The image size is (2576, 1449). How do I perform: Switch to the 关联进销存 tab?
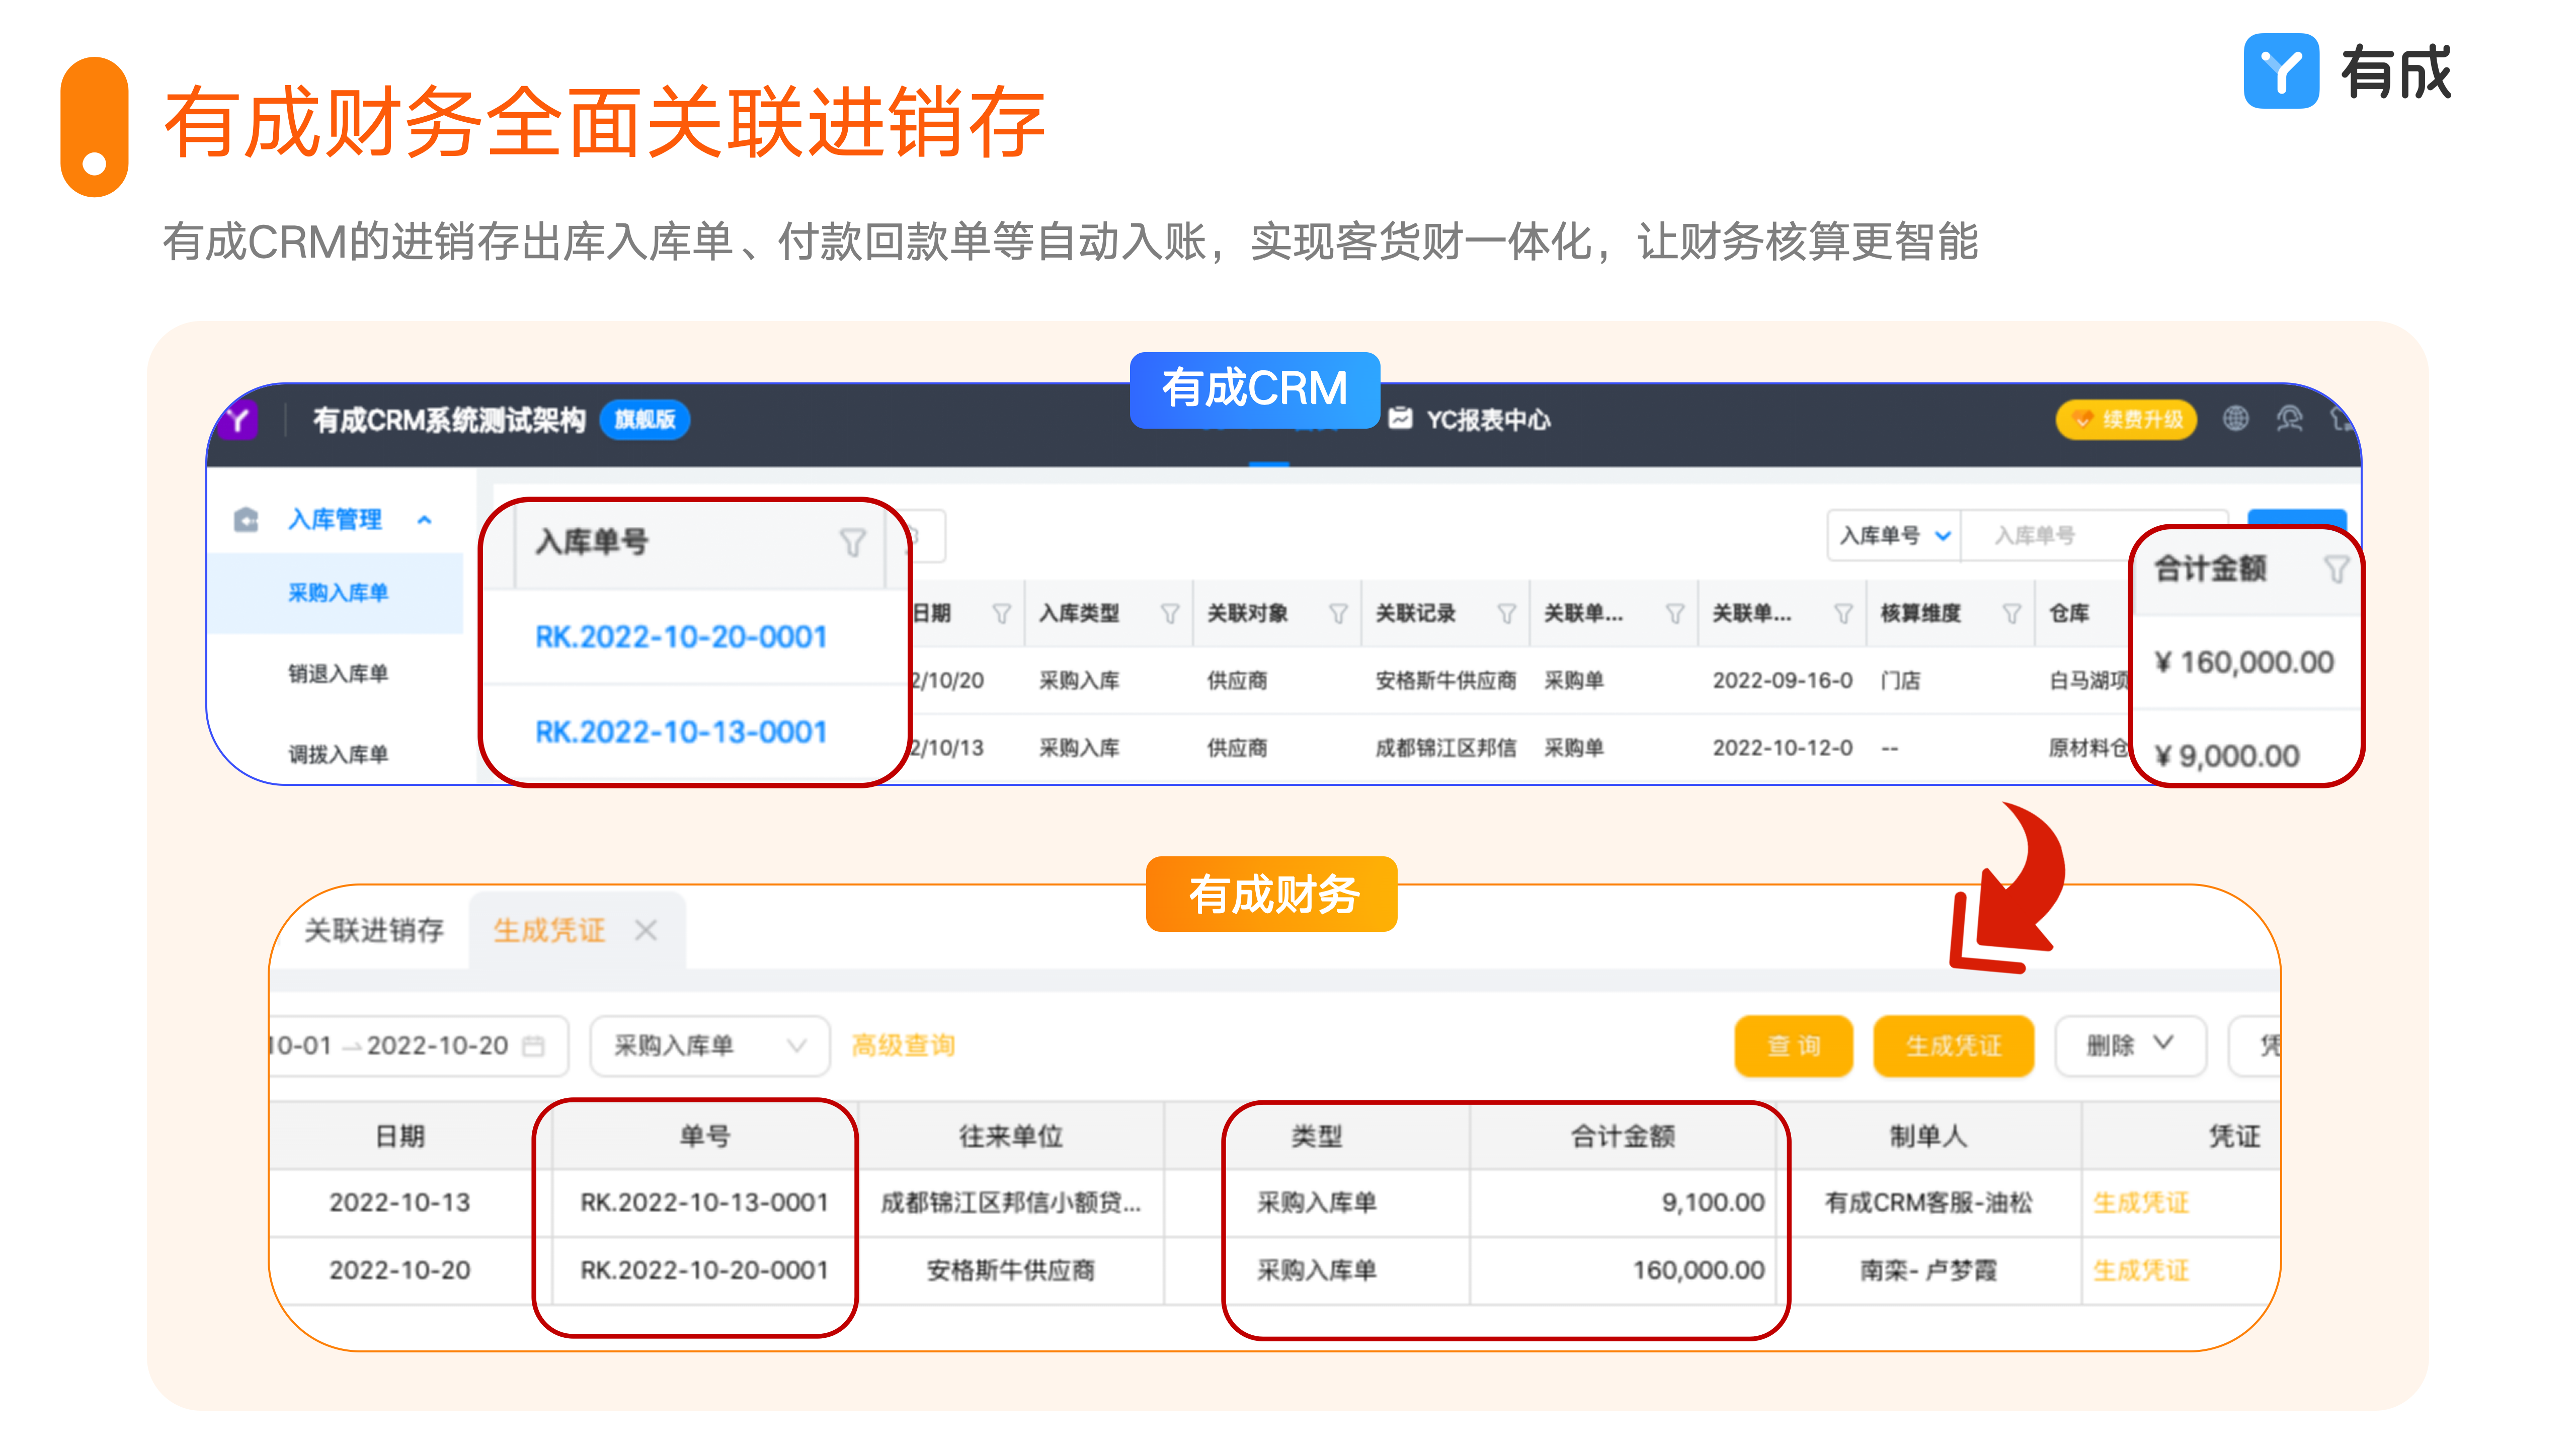coord(374,930)
